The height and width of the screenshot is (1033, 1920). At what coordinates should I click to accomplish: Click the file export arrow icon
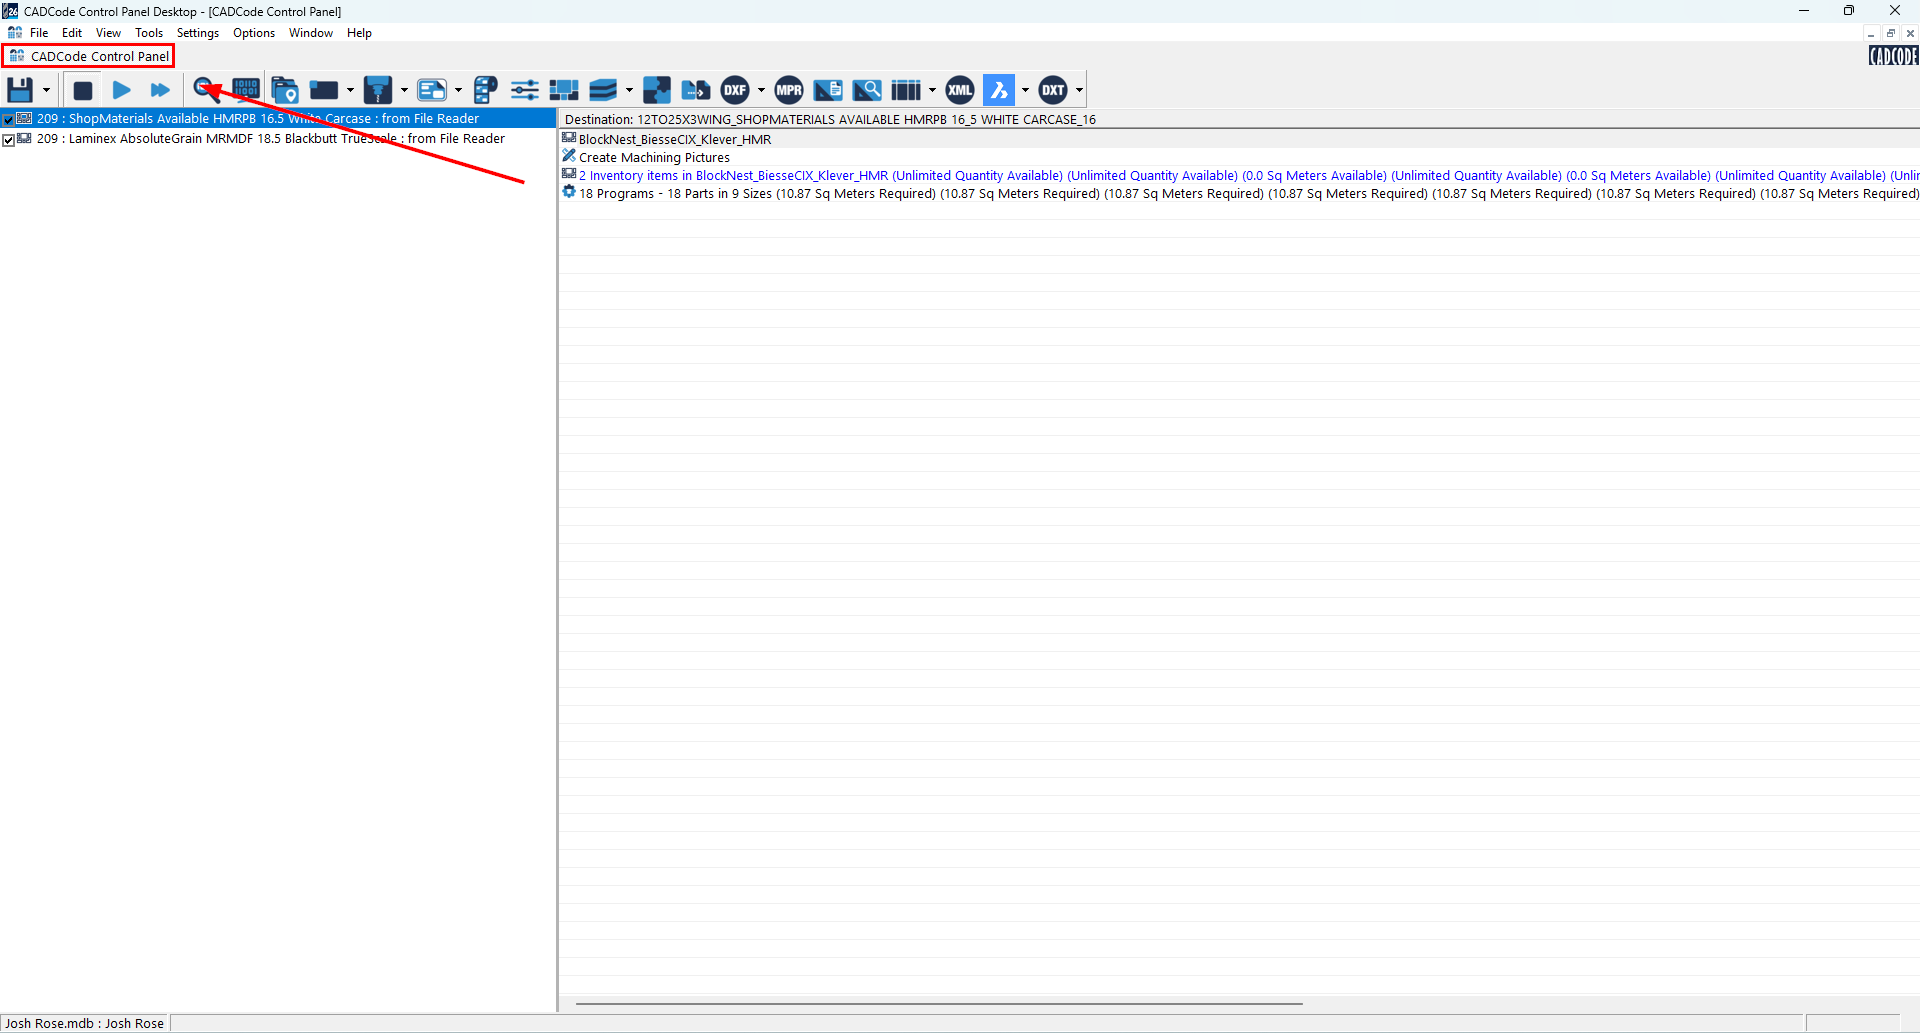(696, 90)
